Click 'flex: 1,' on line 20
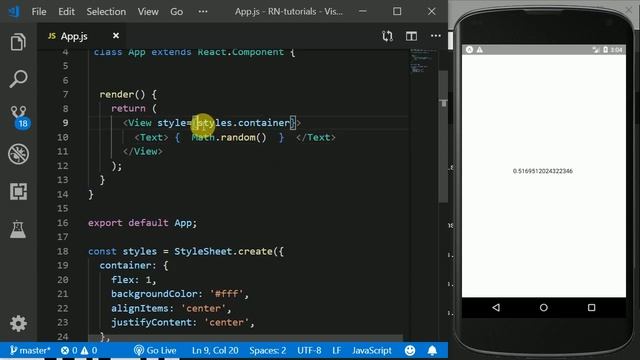The height and width of the screenshot is (360, 640). click(134, 280)
